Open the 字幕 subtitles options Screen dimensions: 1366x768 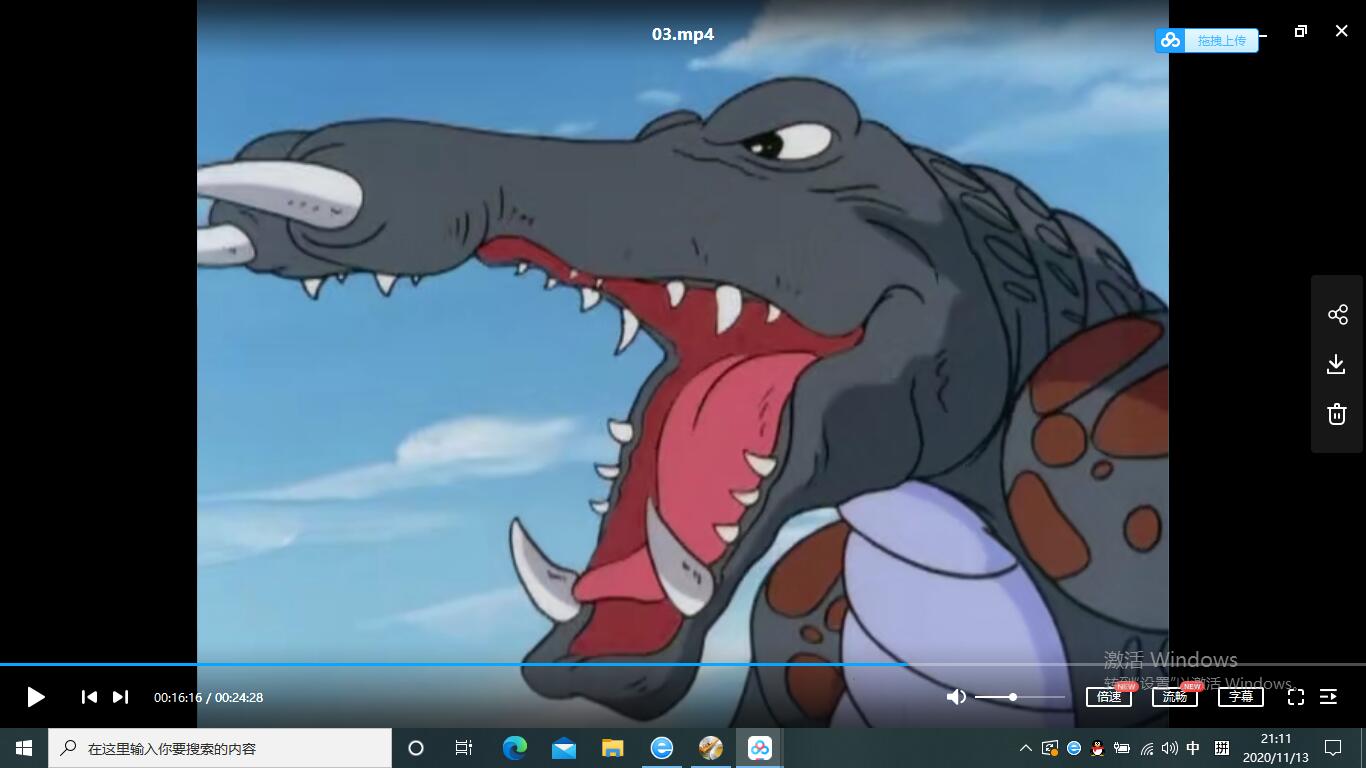point(1241,697)
